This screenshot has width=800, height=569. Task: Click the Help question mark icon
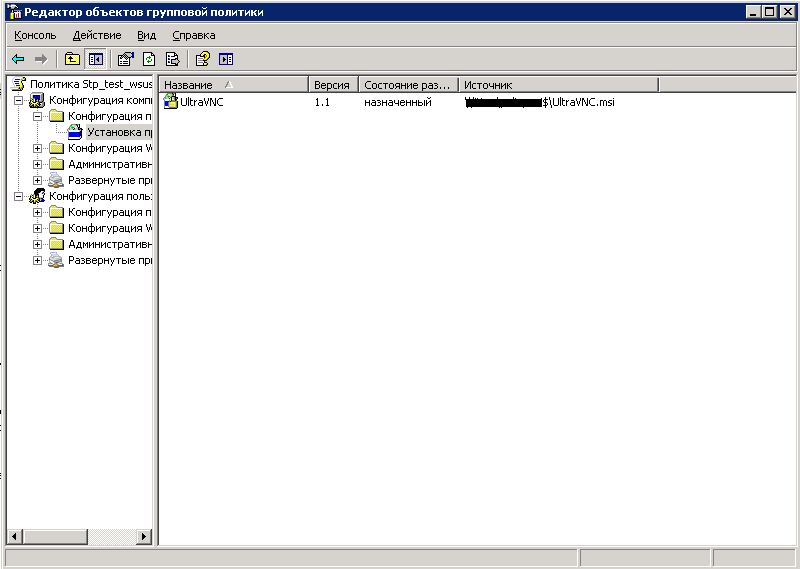(203, 59)
